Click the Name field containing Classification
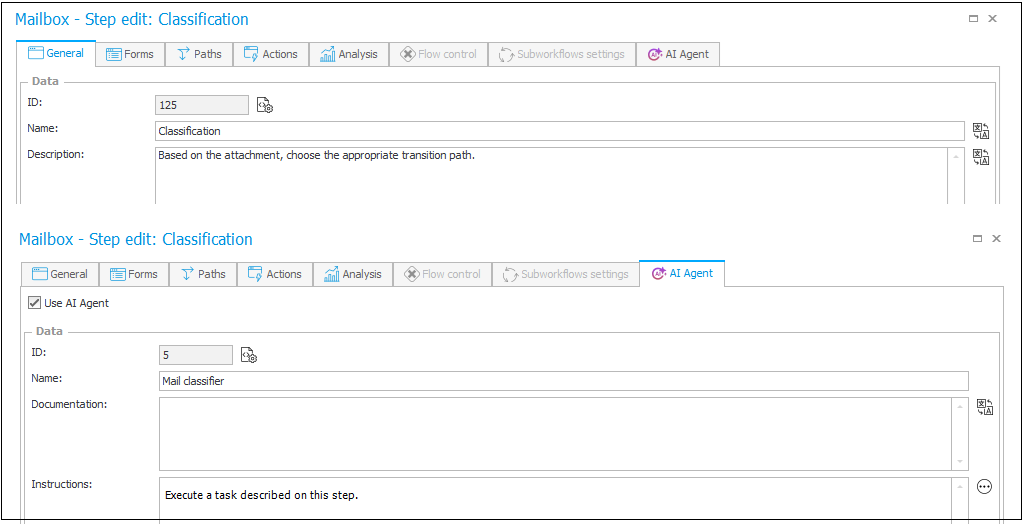This screenshot has height=524, width=1026. coord(560,131)
